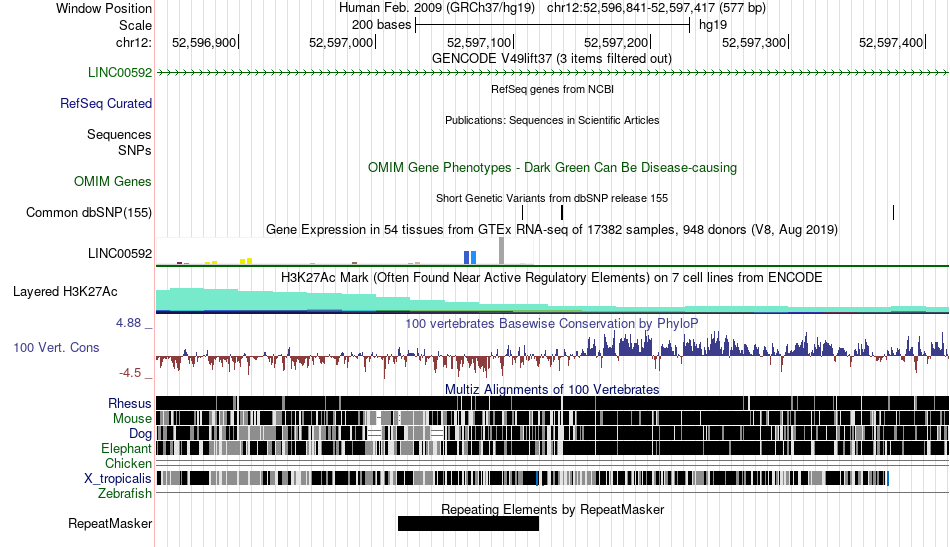The width and height of the screenshot is (950, 547).
Task: Click the 52,597,400 ruler coordinate
Action: pos(891,42)
